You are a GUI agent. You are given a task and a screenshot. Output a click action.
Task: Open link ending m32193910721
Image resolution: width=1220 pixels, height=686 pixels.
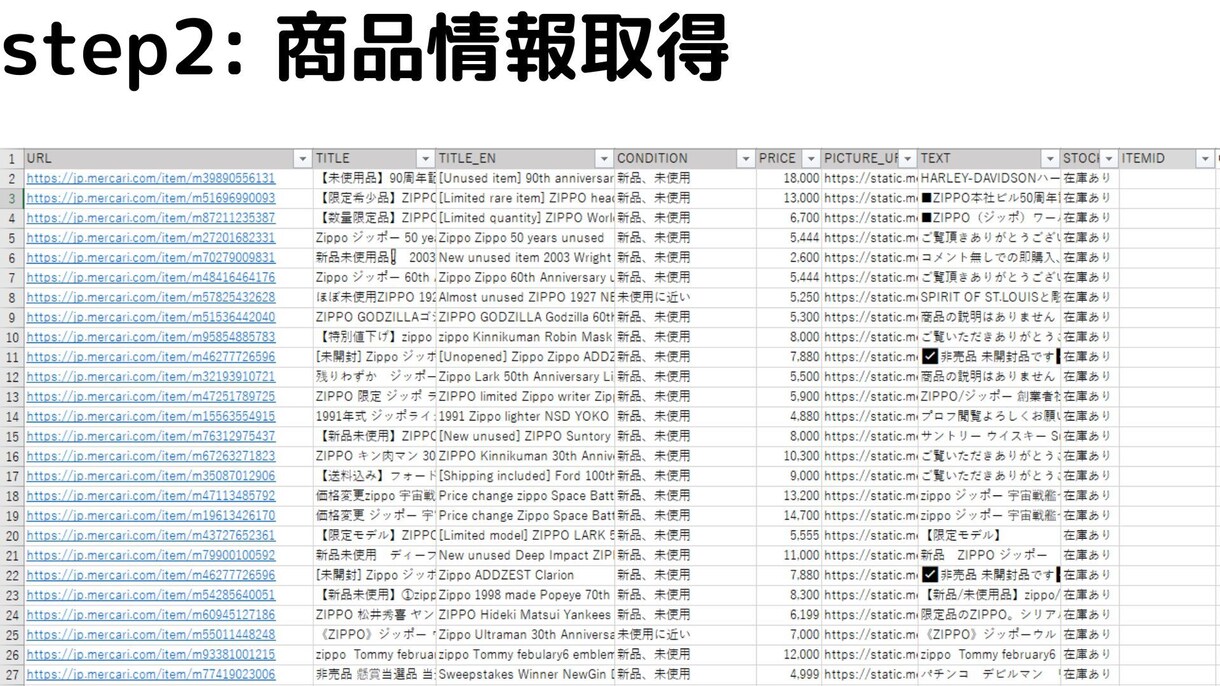tap(151, 377)
